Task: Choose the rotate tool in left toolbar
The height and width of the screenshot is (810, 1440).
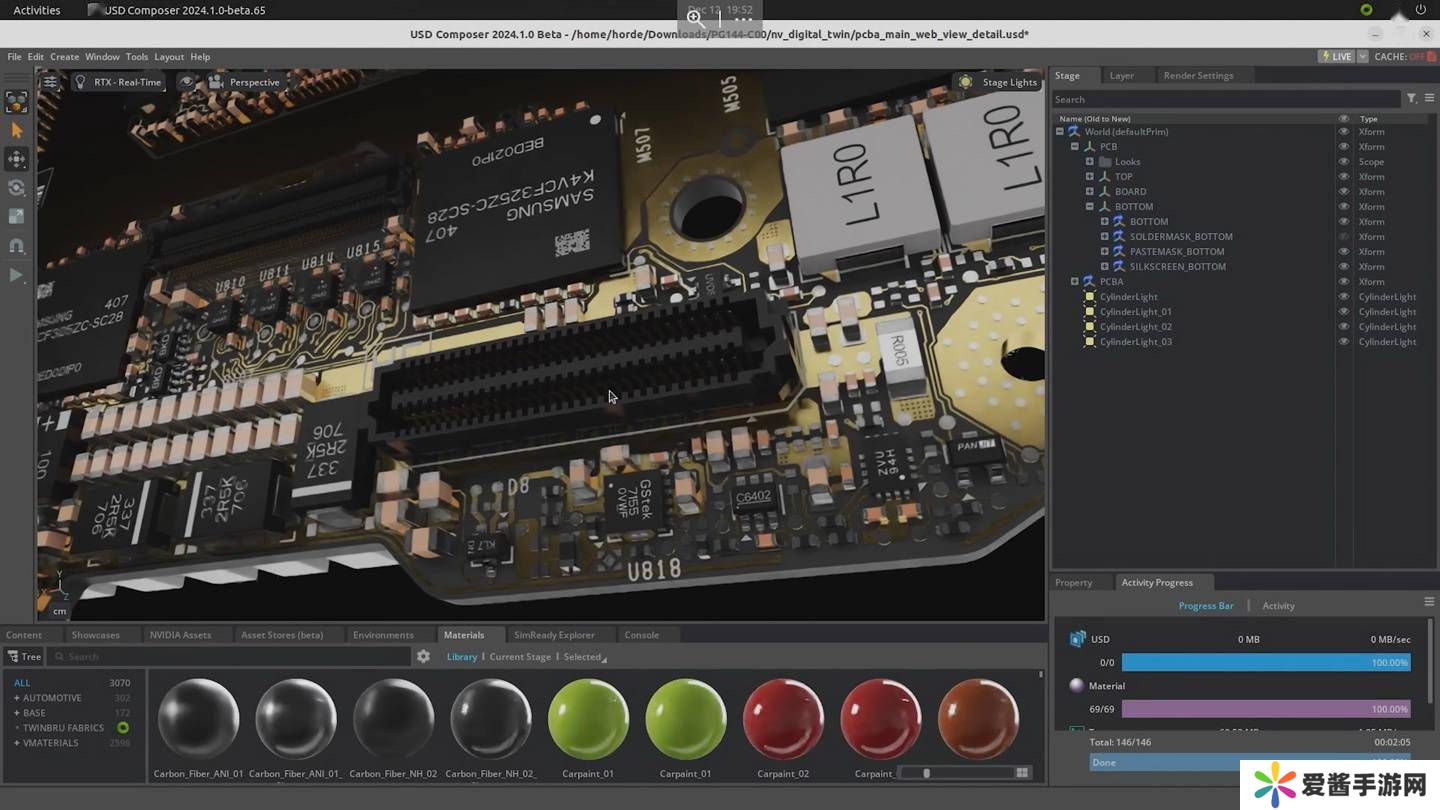Action: coord(16,188)
